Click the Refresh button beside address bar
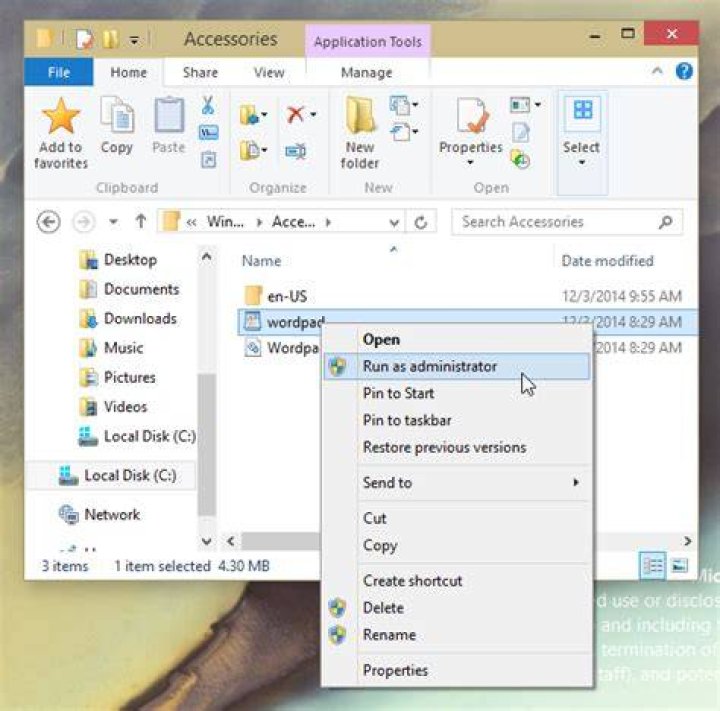The width and height of the screenshot is (720, 711). click(x=421, y=223)
